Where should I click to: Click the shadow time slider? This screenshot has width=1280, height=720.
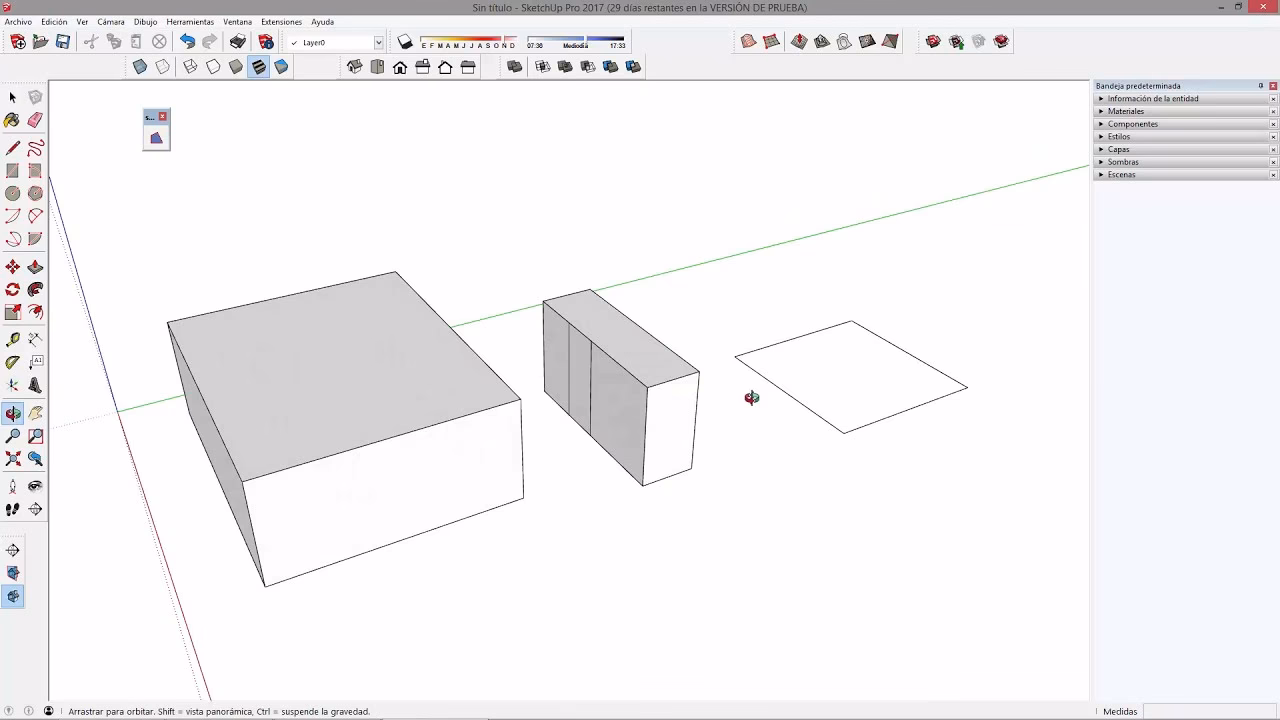(x=586, y=39)
